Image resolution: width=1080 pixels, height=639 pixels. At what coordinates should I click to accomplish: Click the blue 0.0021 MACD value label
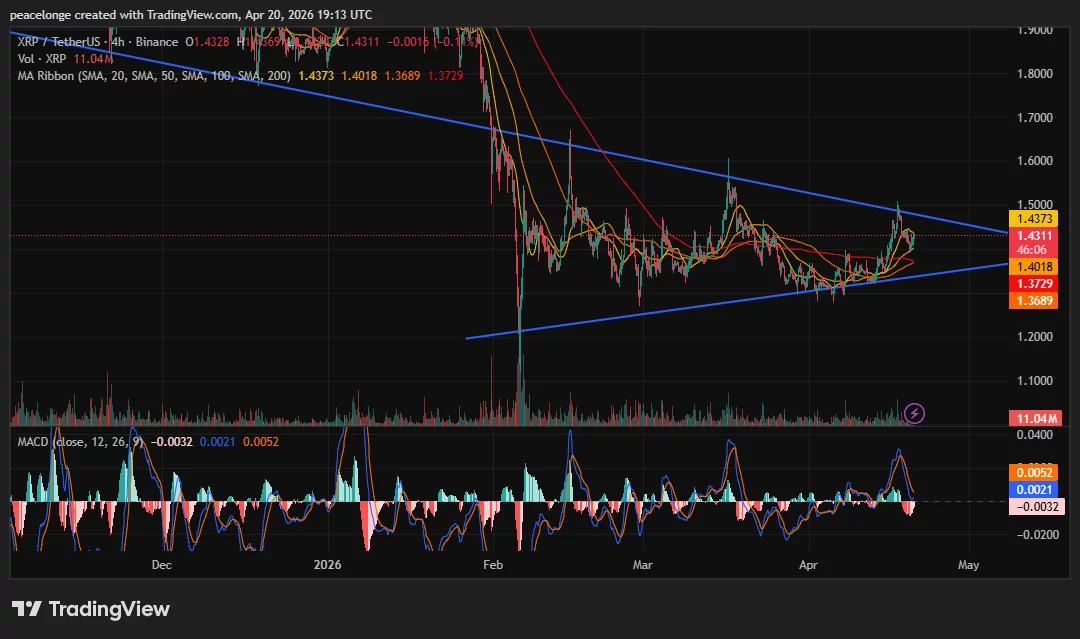(x=1034, y=489)
